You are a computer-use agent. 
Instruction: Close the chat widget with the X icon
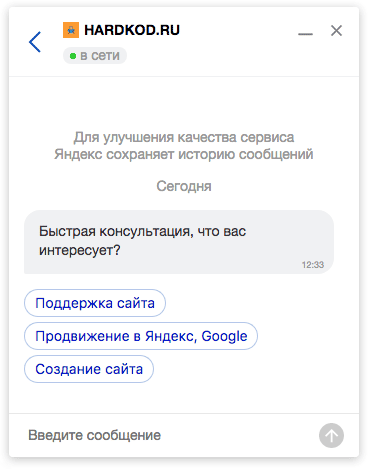click(x=336, y=31)
